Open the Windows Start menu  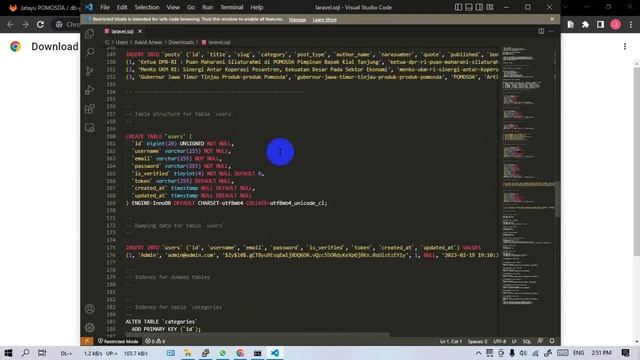(x=8, y=353)
